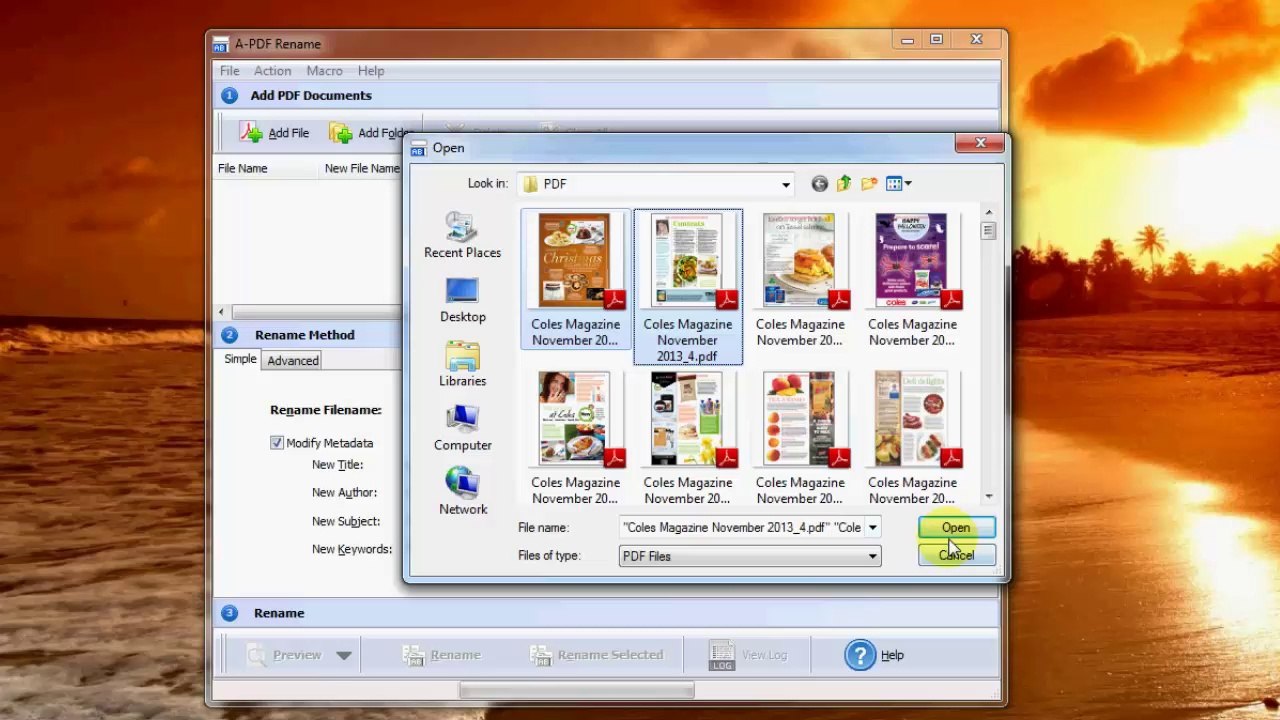Click the Rename Selected button
The width and height of the screenshot is (1280, 720).
(596, 655)
